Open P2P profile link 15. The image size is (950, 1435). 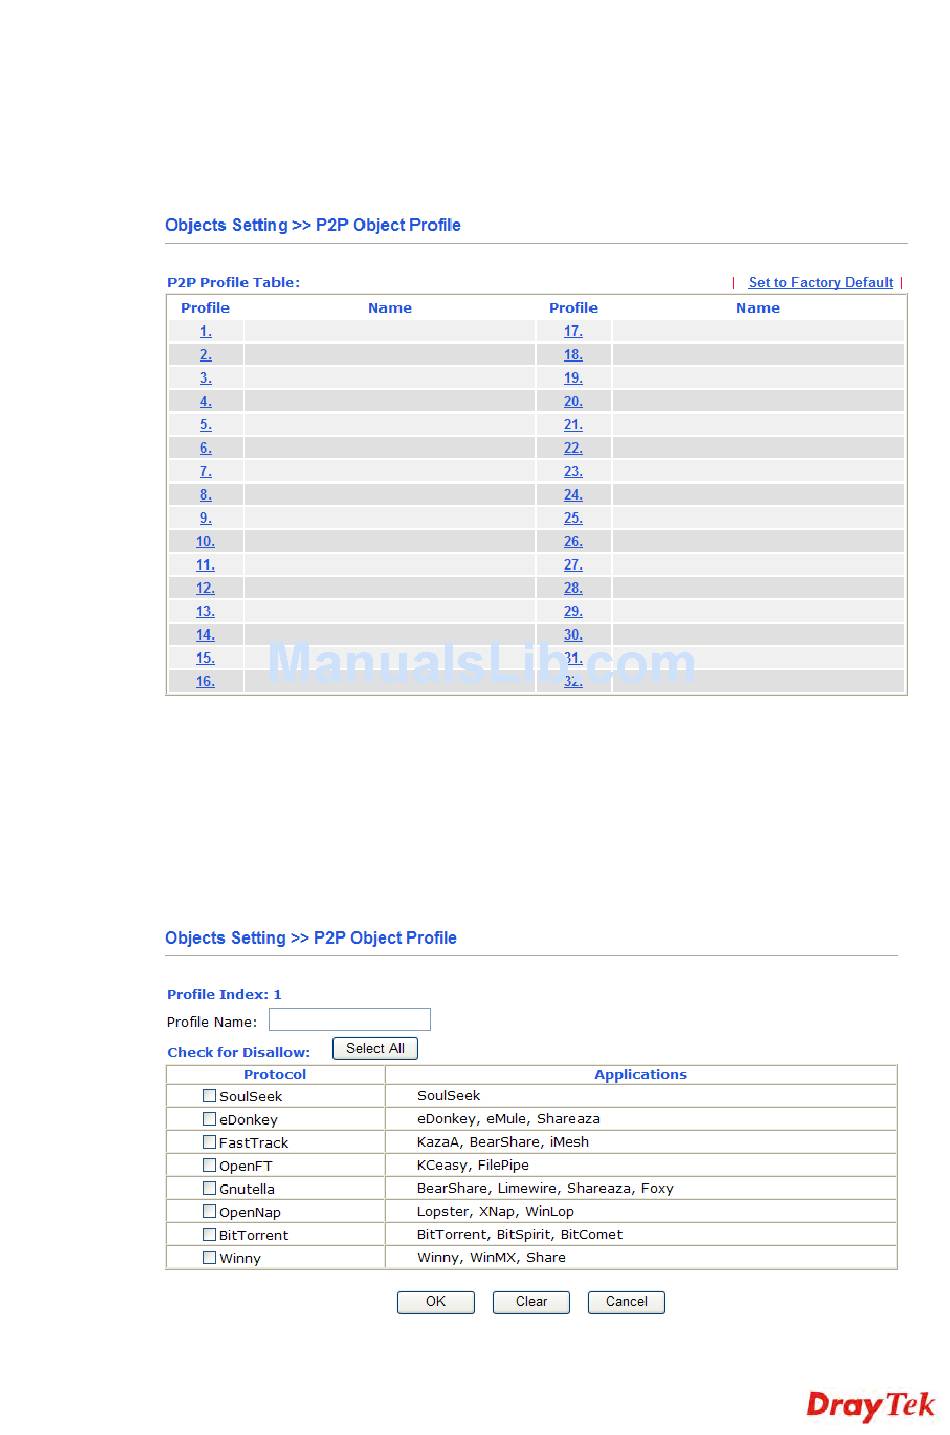205,658
